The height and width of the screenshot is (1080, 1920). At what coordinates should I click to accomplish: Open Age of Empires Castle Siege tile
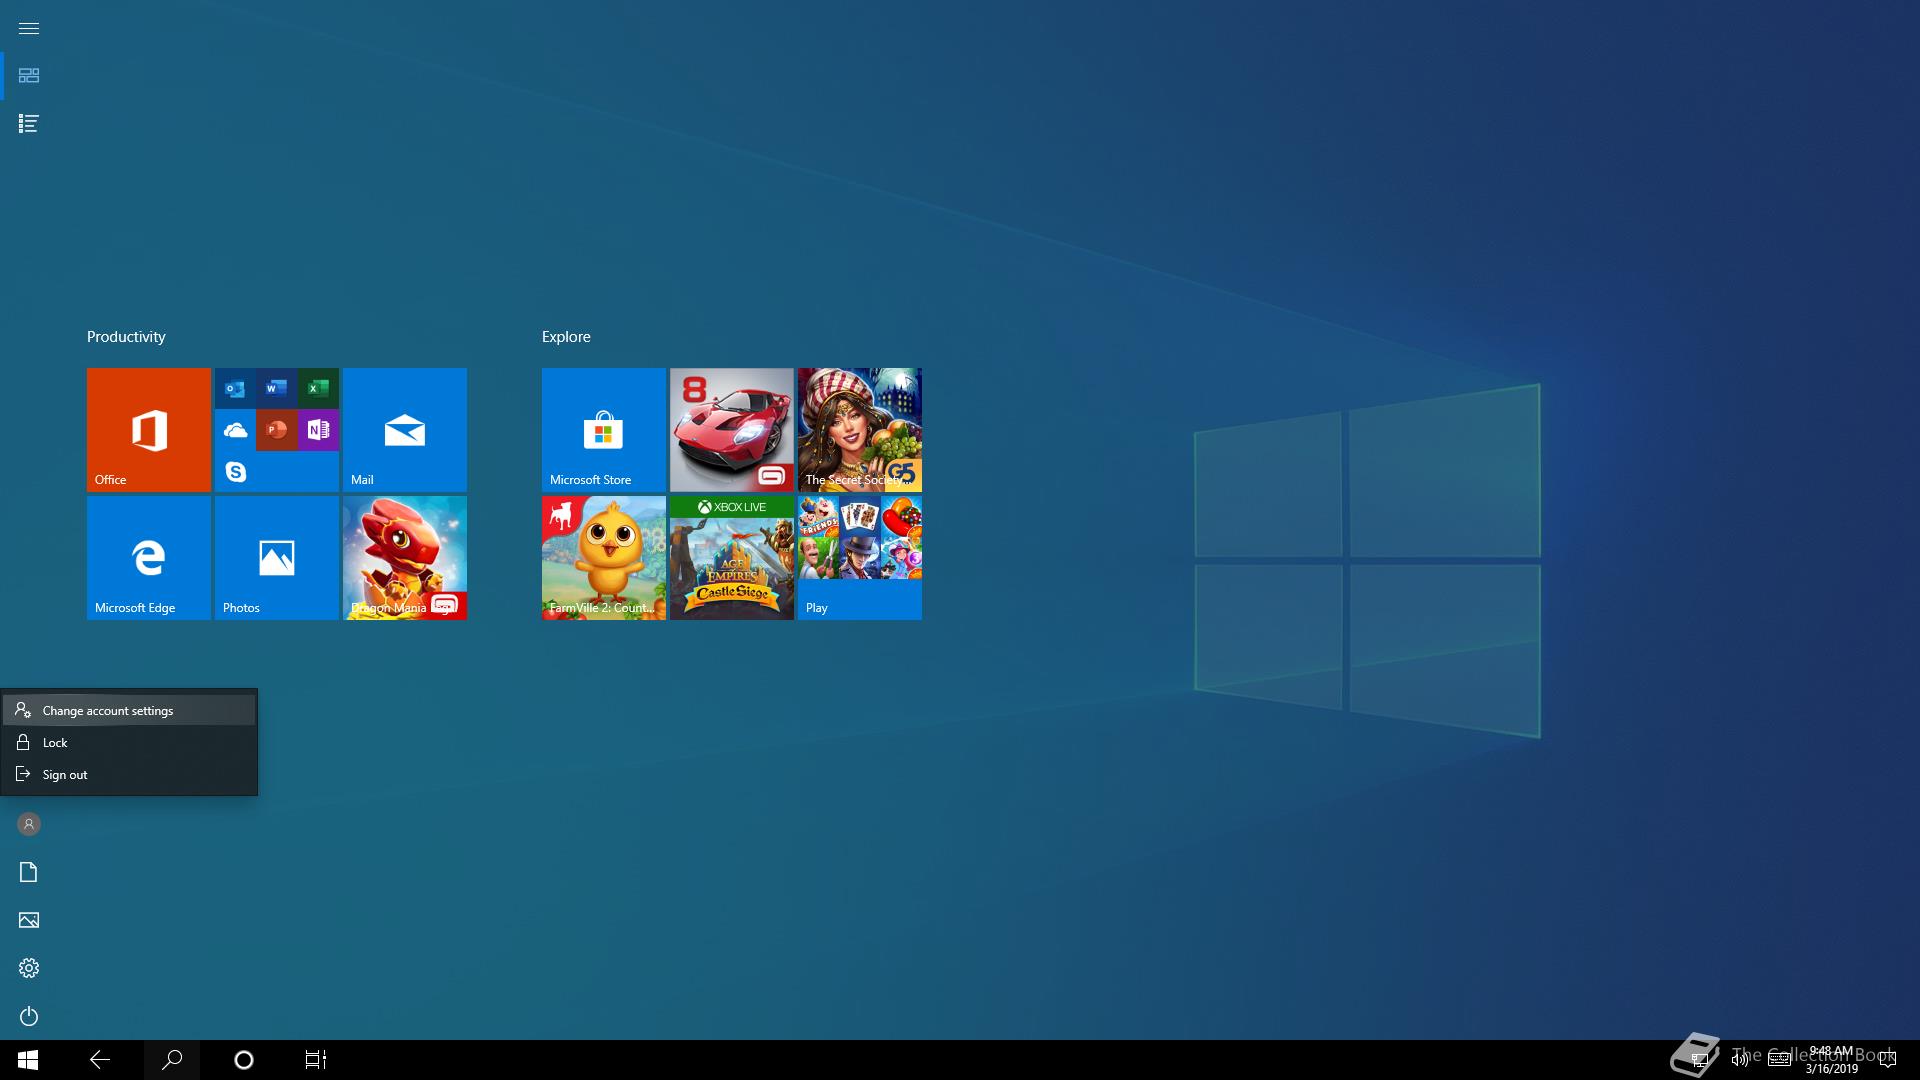click(x=732, y=558)
